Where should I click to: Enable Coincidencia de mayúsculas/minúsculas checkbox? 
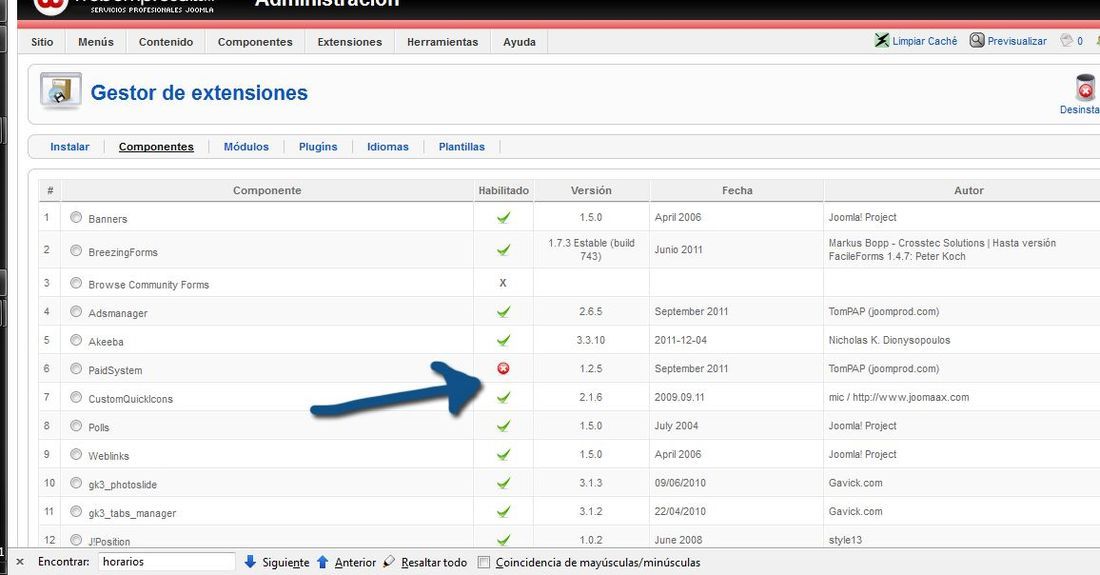point(483,562)
